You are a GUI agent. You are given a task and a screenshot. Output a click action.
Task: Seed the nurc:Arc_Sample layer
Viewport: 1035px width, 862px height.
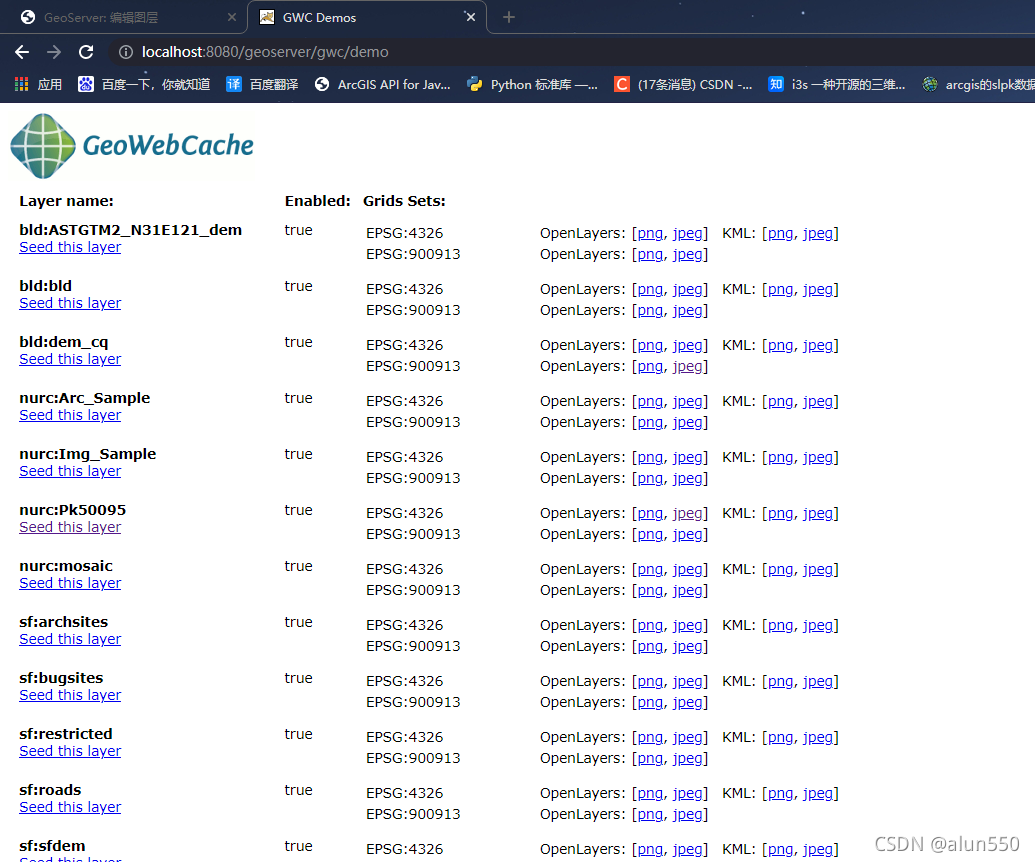pyautogui.click(x=69, y=414)
